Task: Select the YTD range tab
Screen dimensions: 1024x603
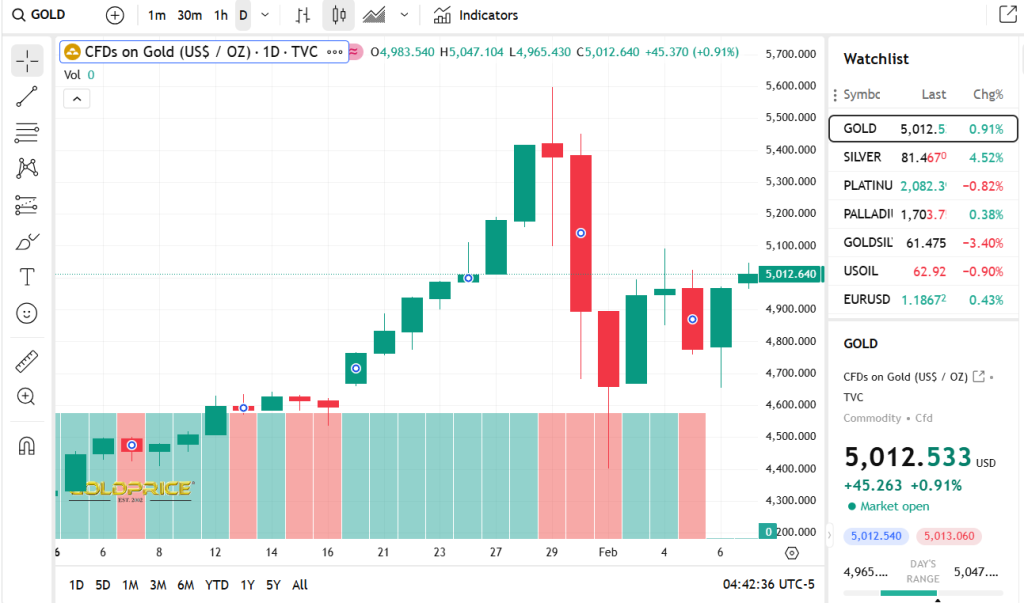Action: click(x=217, y=585)
